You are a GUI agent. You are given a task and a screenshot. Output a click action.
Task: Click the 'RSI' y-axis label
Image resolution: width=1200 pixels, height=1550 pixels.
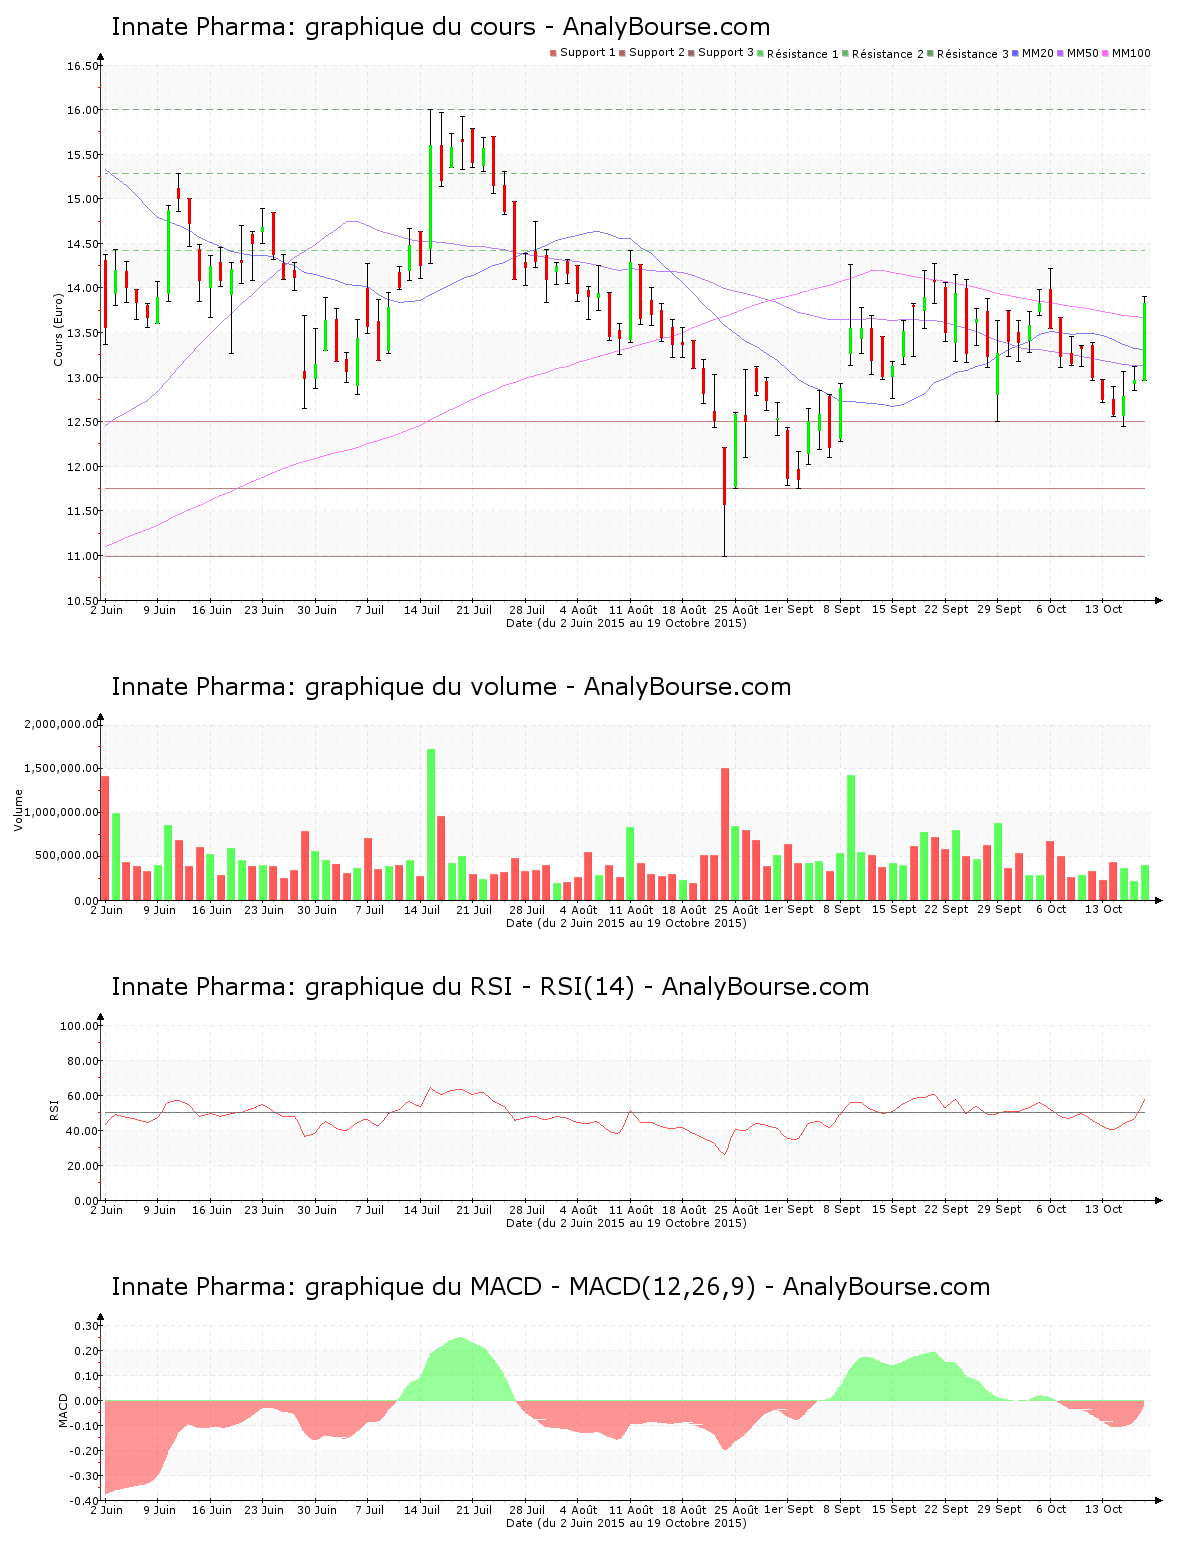point(54,1109)
